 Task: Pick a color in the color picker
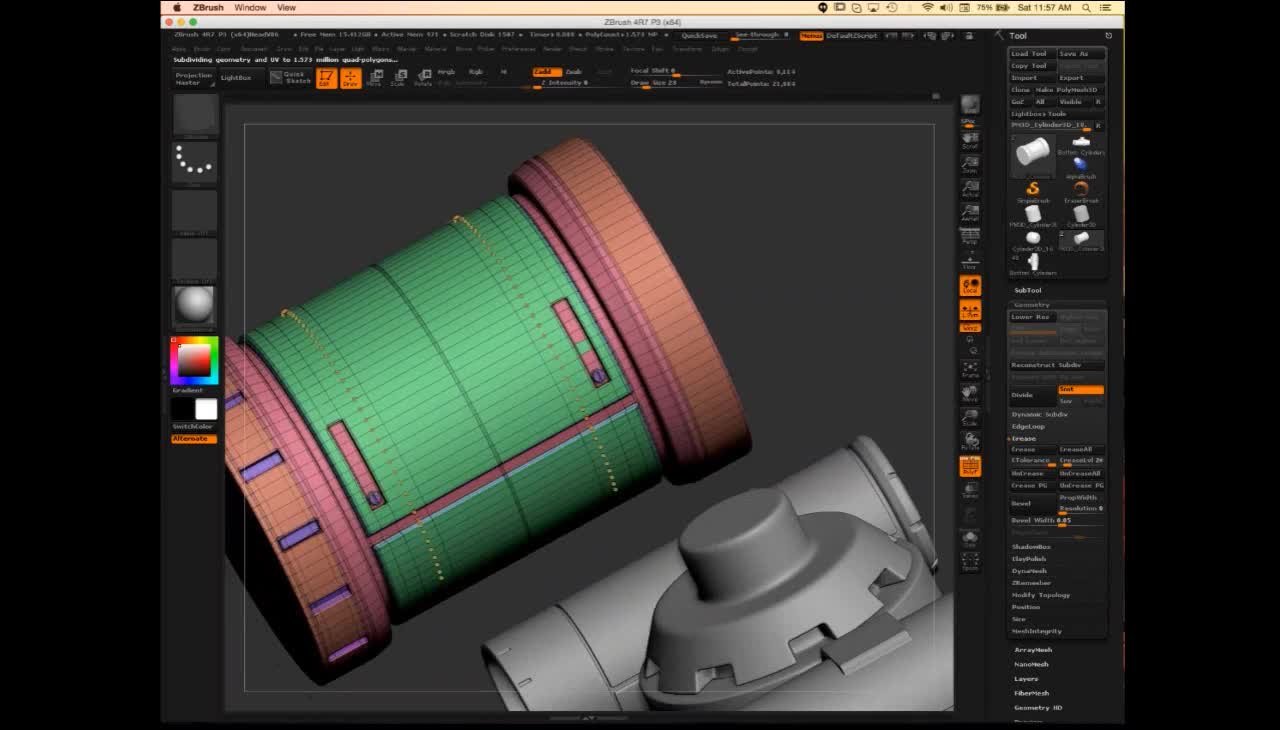[x=194, y=360]
